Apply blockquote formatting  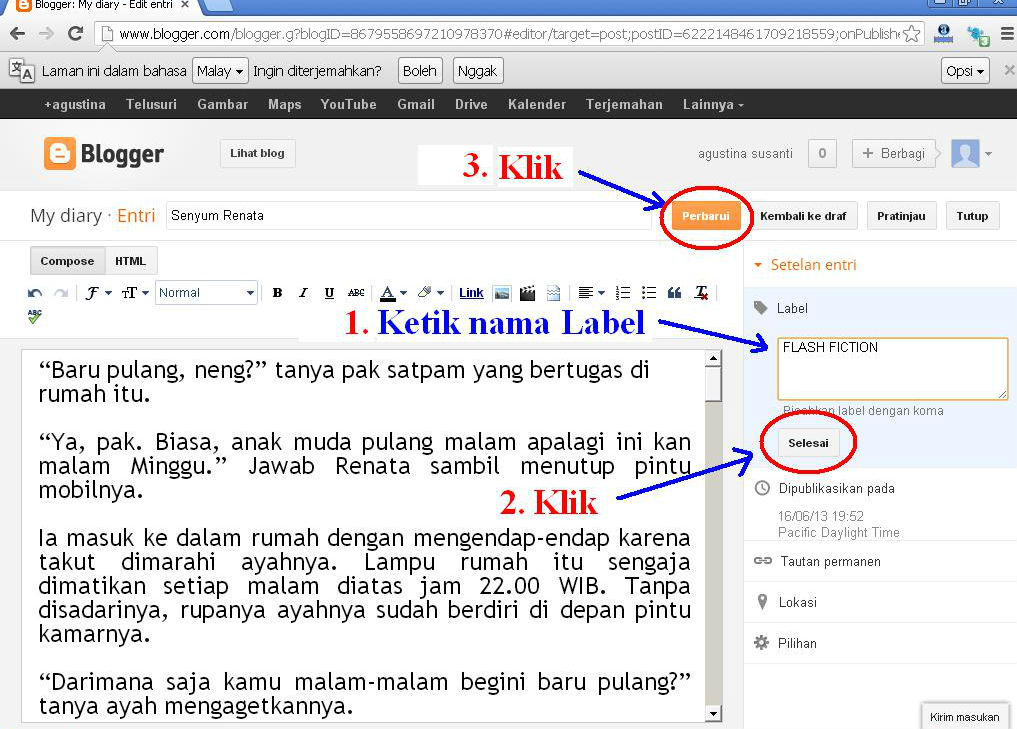click(x=675, y=293)
